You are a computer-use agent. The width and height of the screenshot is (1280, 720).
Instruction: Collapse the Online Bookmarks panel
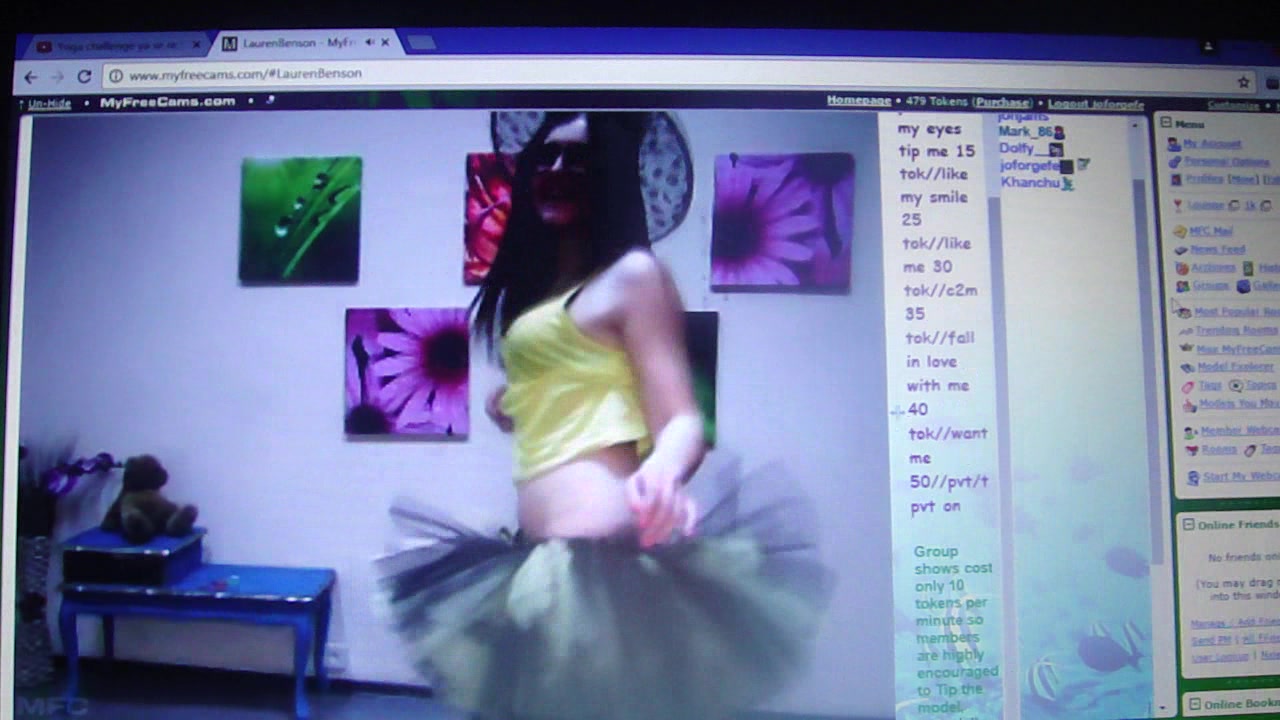click(1194, 704)
